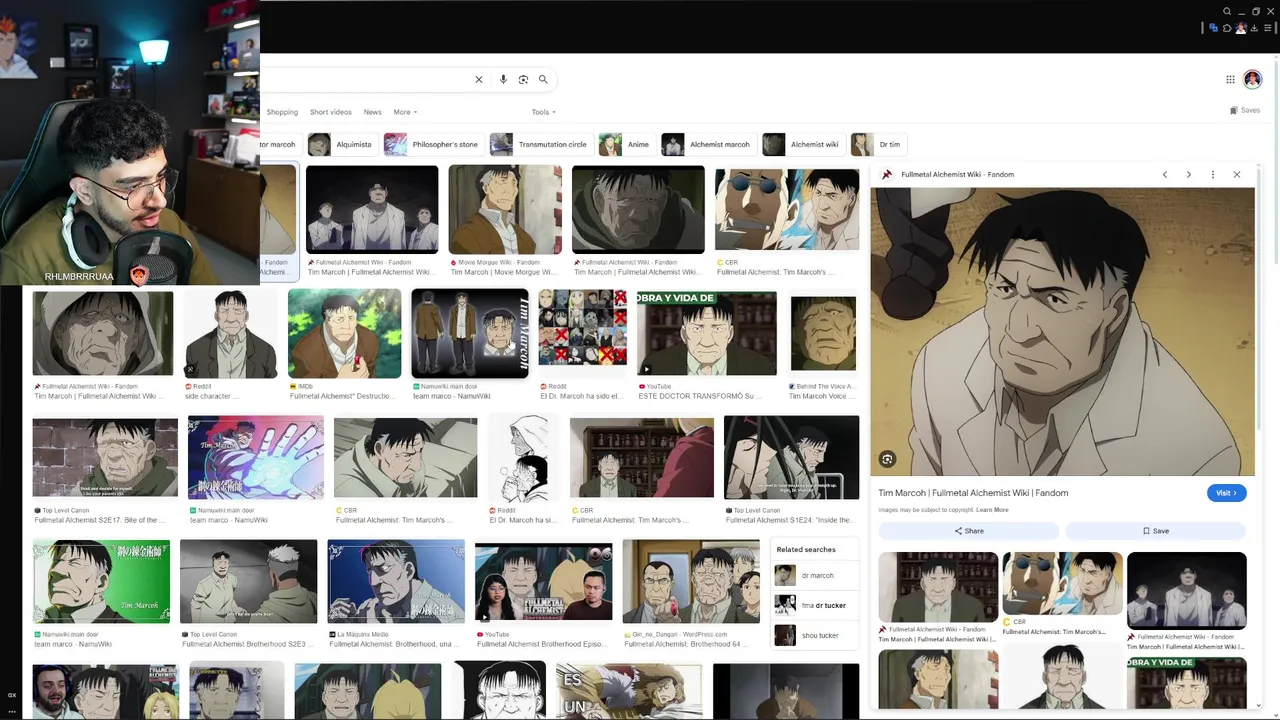Switch to the Short videos tab
Screen dimensions: 1280x720
coord(330,112)
